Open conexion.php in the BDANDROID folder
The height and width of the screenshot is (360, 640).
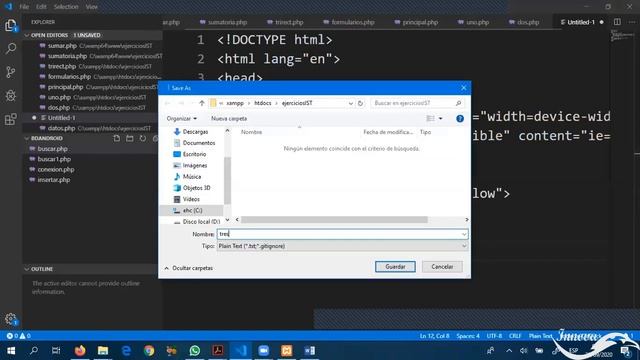click(x=56, y=169)
